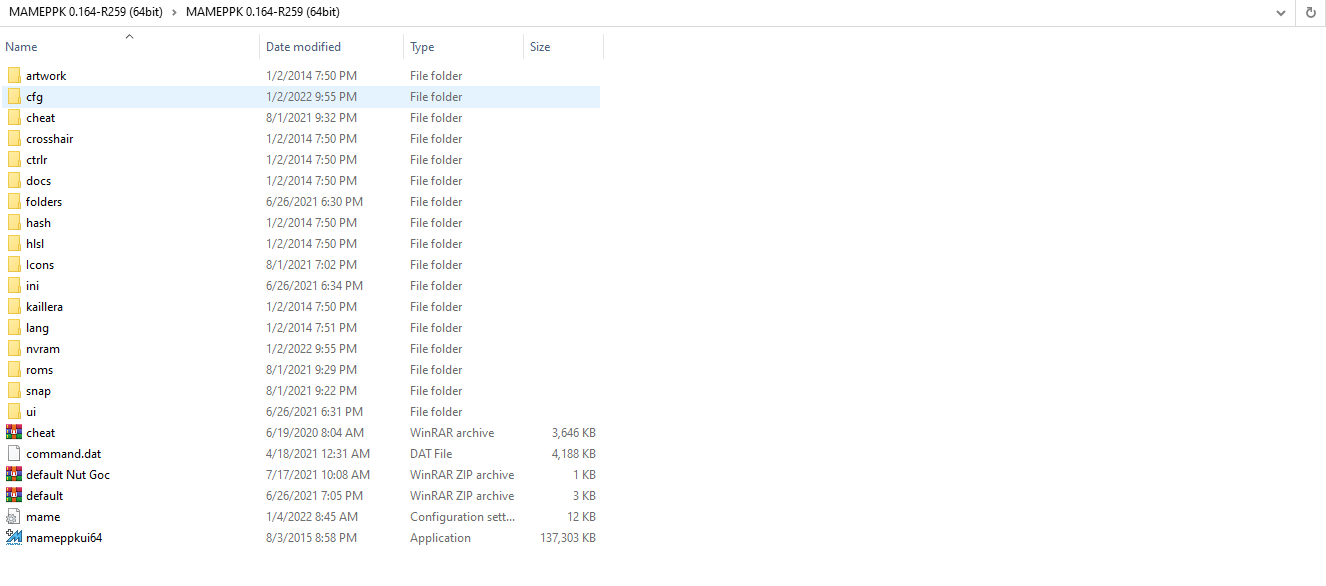Click the second MAMEPPK breadcrumb segment

point(263,12)
